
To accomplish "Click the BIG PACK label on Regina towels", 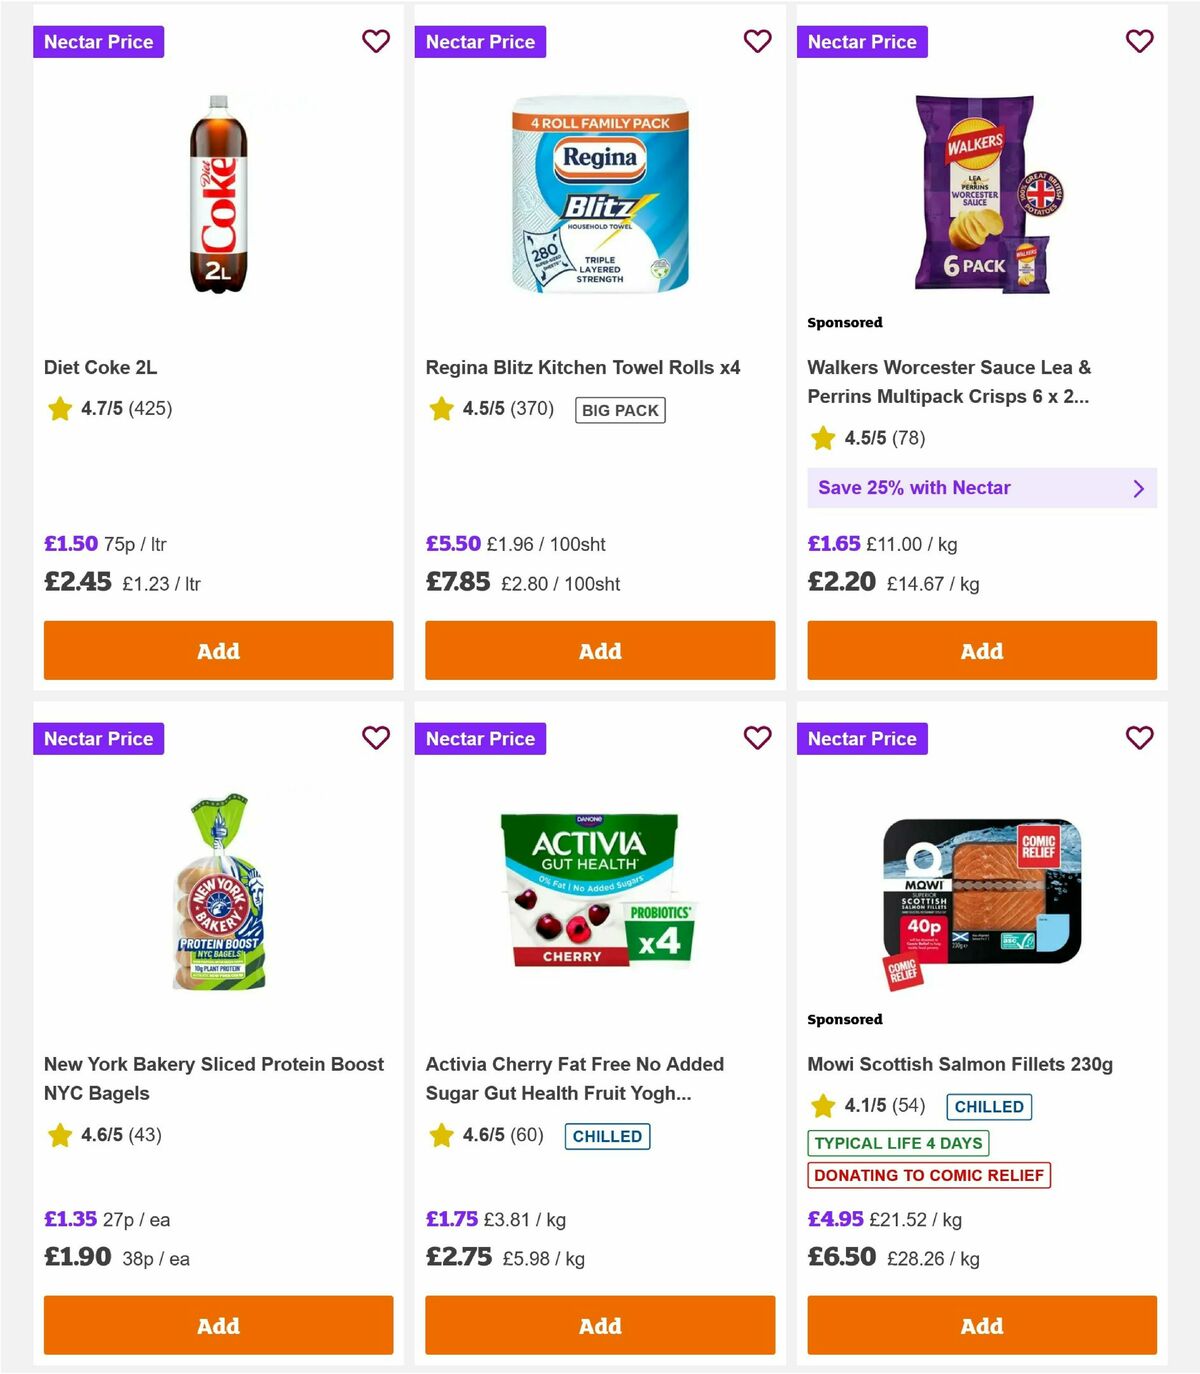I will [x=619, y=409].
